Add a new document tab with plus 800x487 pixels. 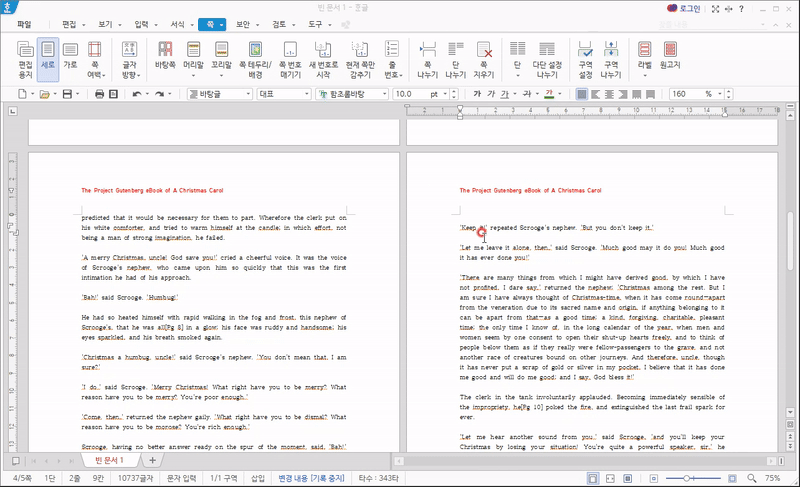pyautogui.click(x=152, y=460)
